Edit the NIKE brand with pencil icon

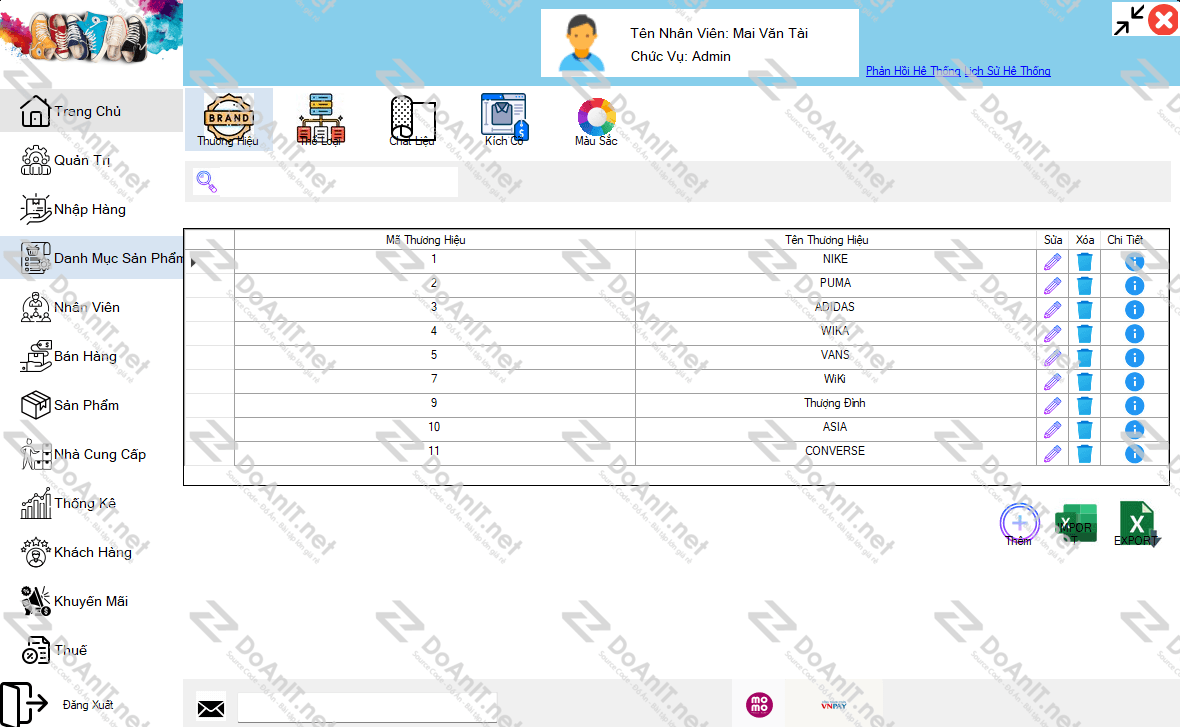point(1052,262)
